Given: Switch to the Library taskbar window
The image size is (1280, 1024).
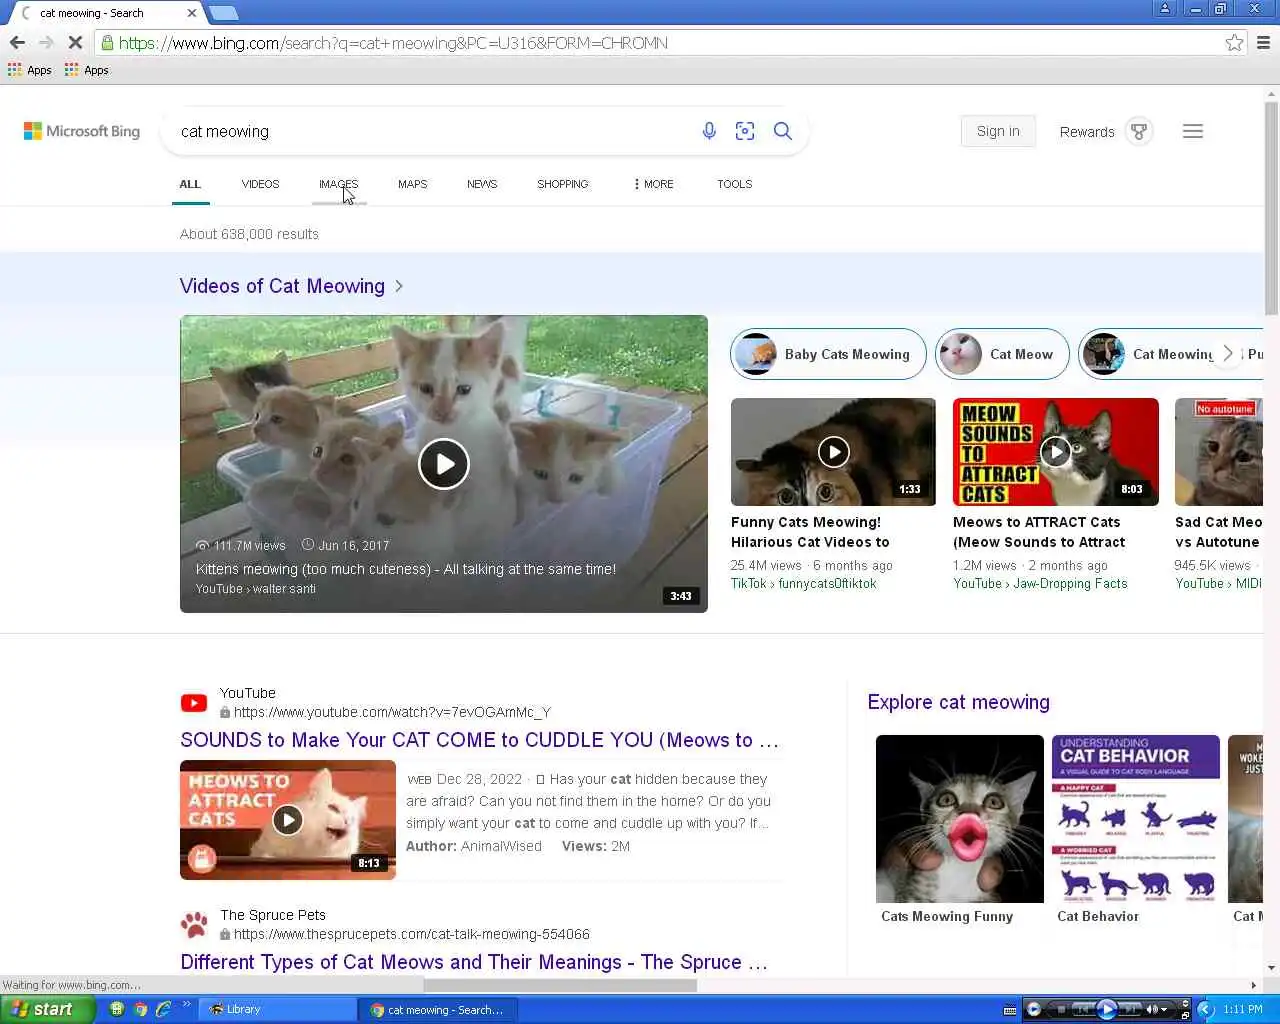Looking at the screenshot, I should pos(277,1009).
